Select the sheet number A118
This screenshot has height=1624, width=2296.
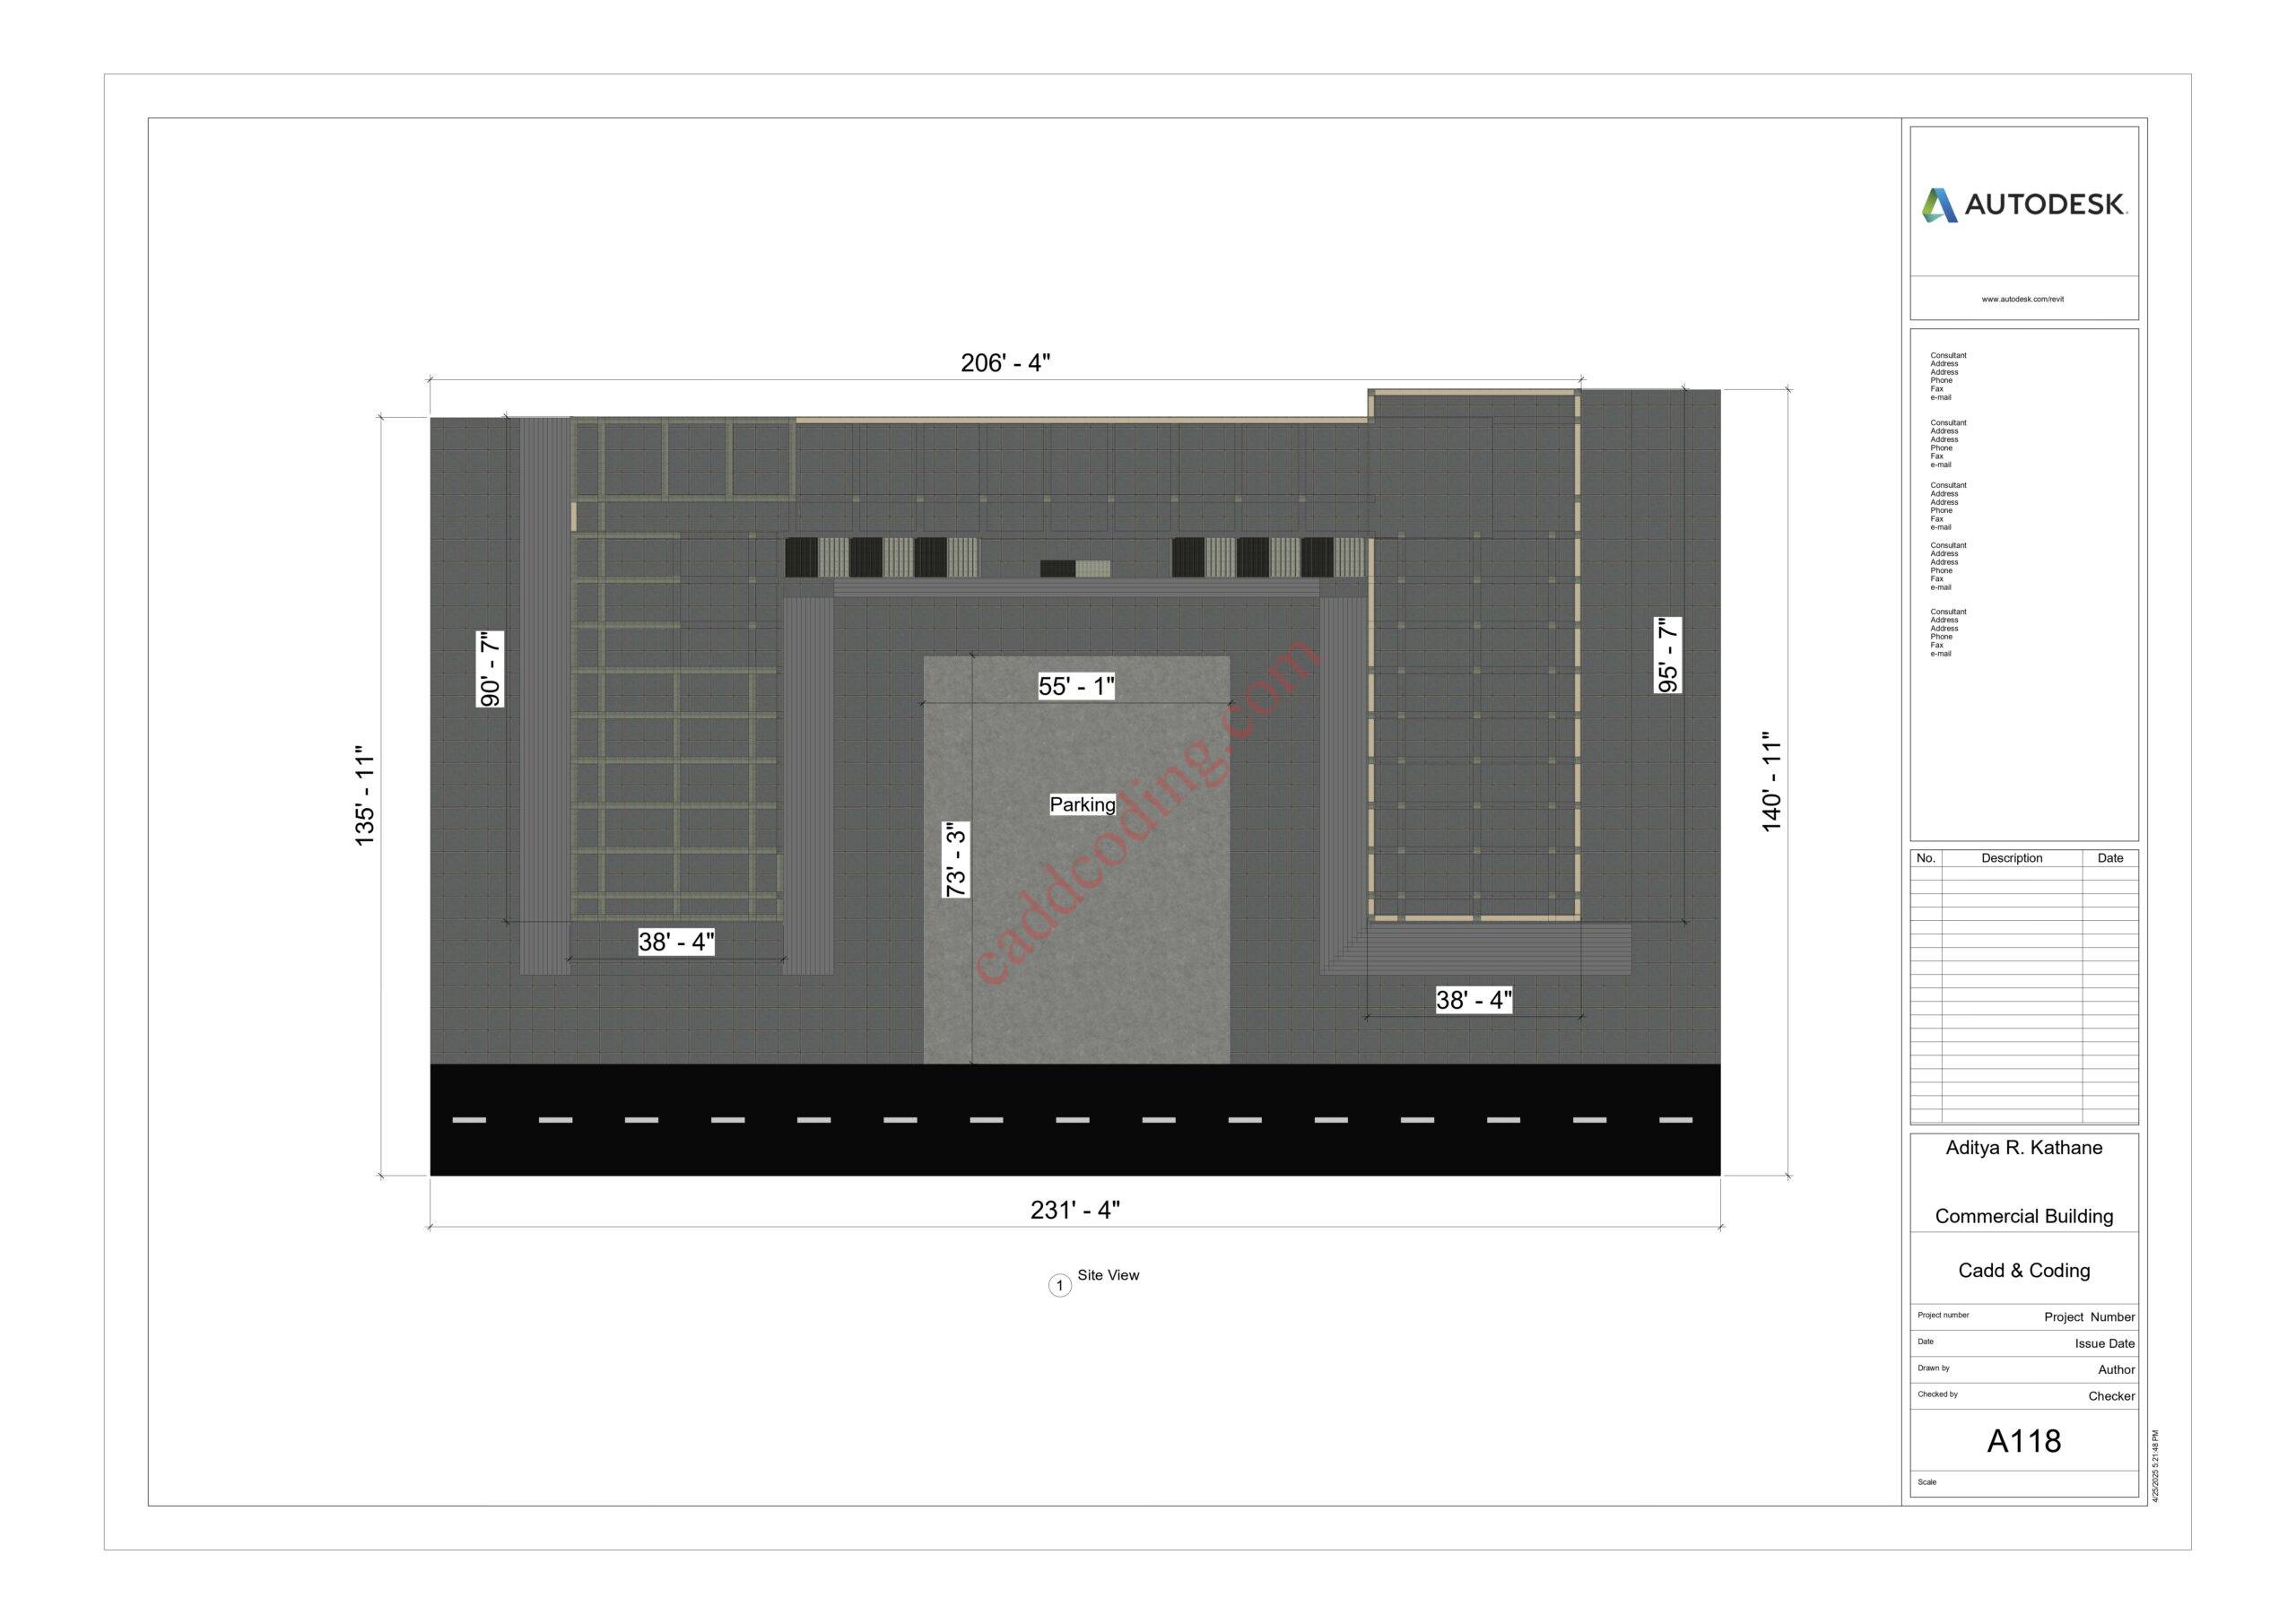tap(2023, 1441)
